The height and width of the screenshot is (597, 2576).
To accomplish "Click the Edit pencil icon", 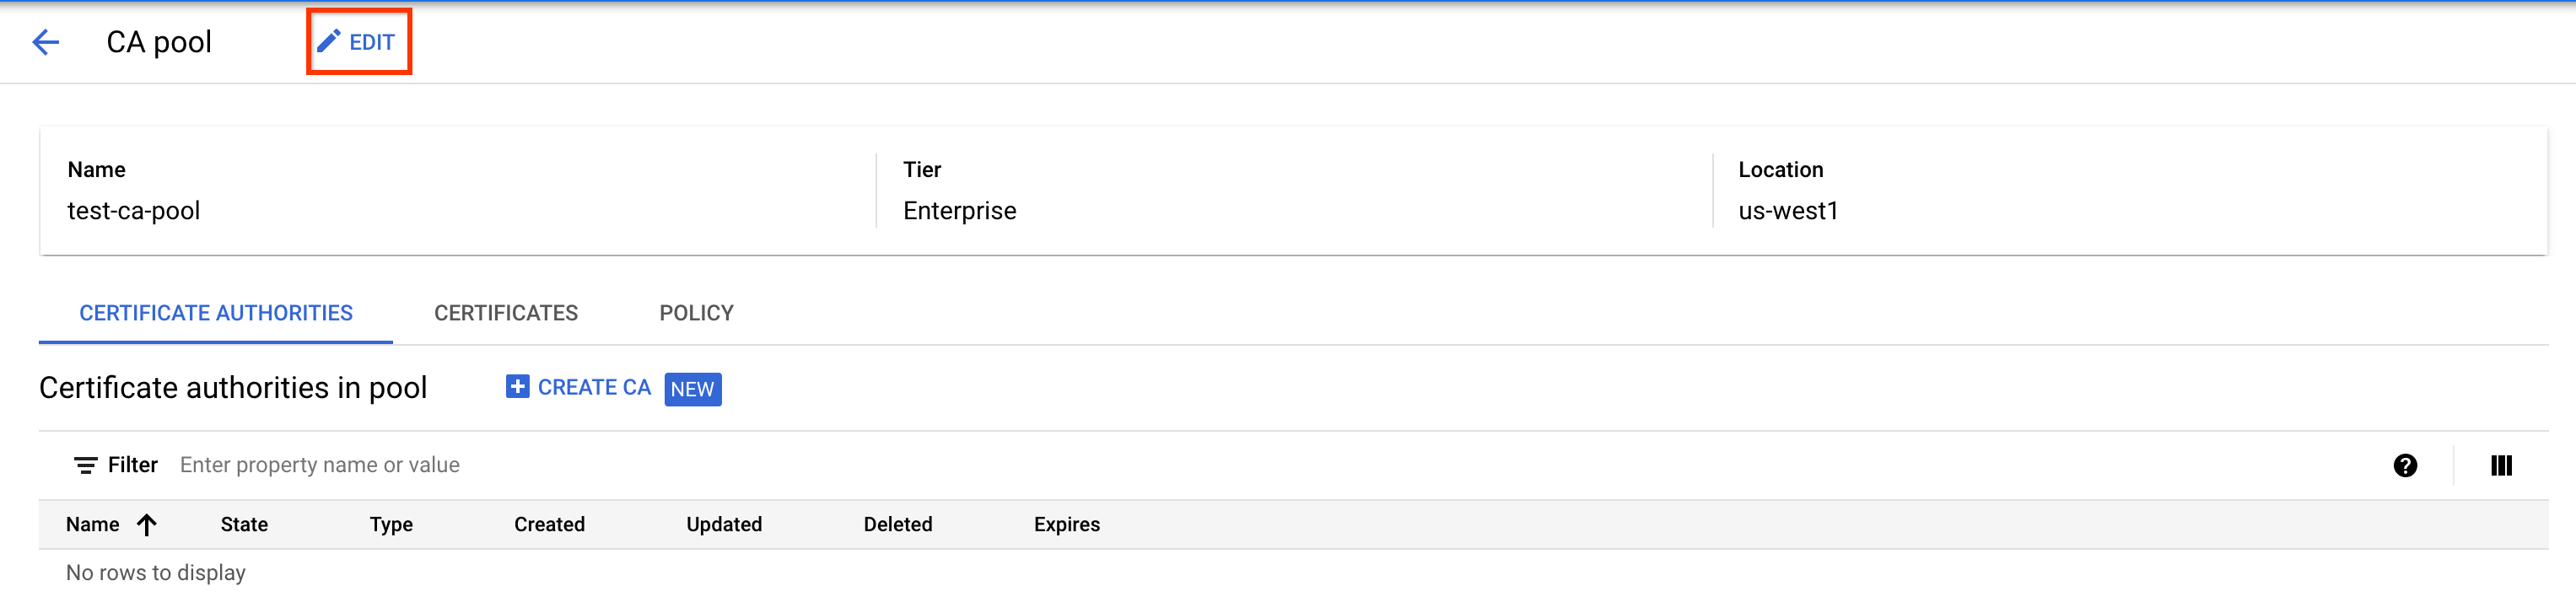I will pos(329,41).
